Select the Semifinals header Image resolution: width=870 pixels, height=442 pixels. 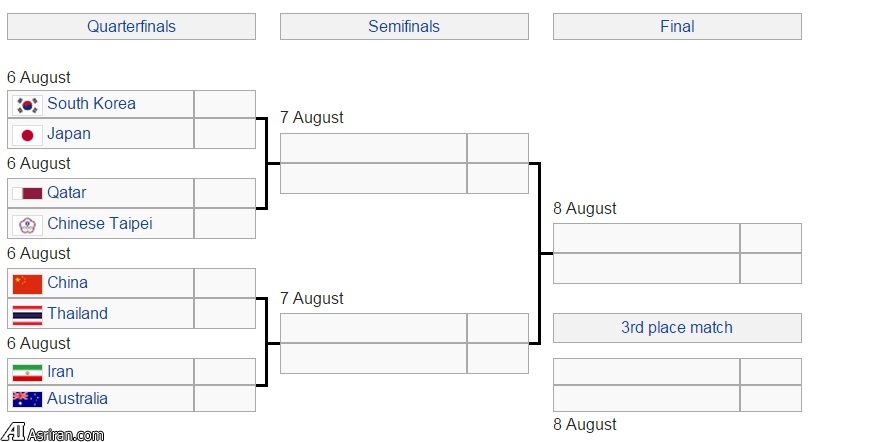pyautogui.click(x=404, y=27)
